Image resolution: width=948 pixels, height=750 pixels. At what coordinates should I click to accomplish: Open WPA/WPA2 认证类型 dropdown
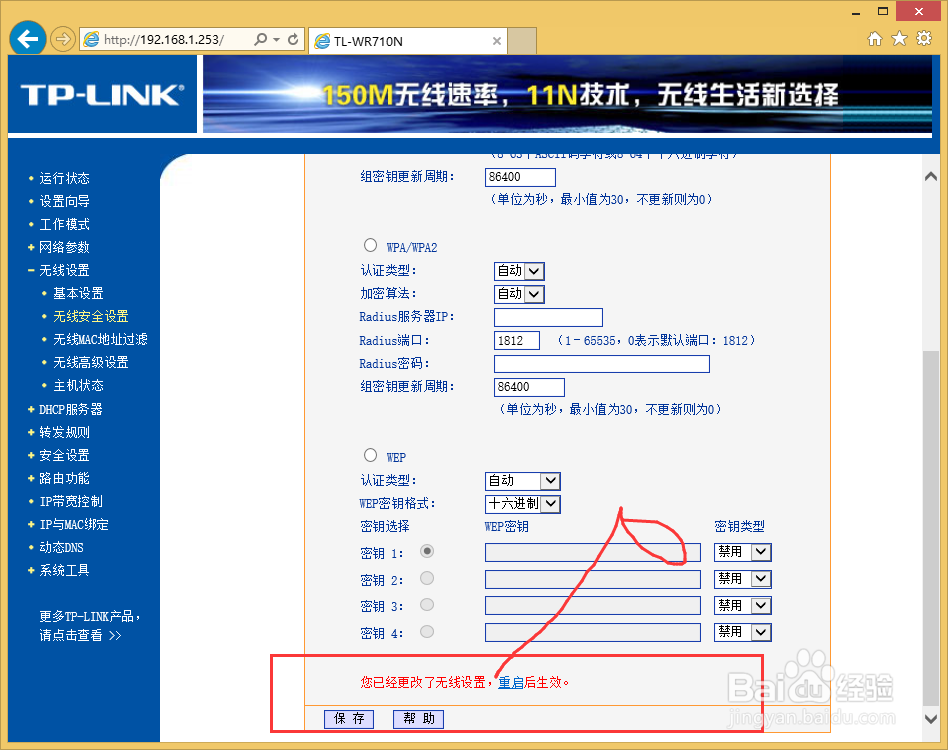point(519,271)
